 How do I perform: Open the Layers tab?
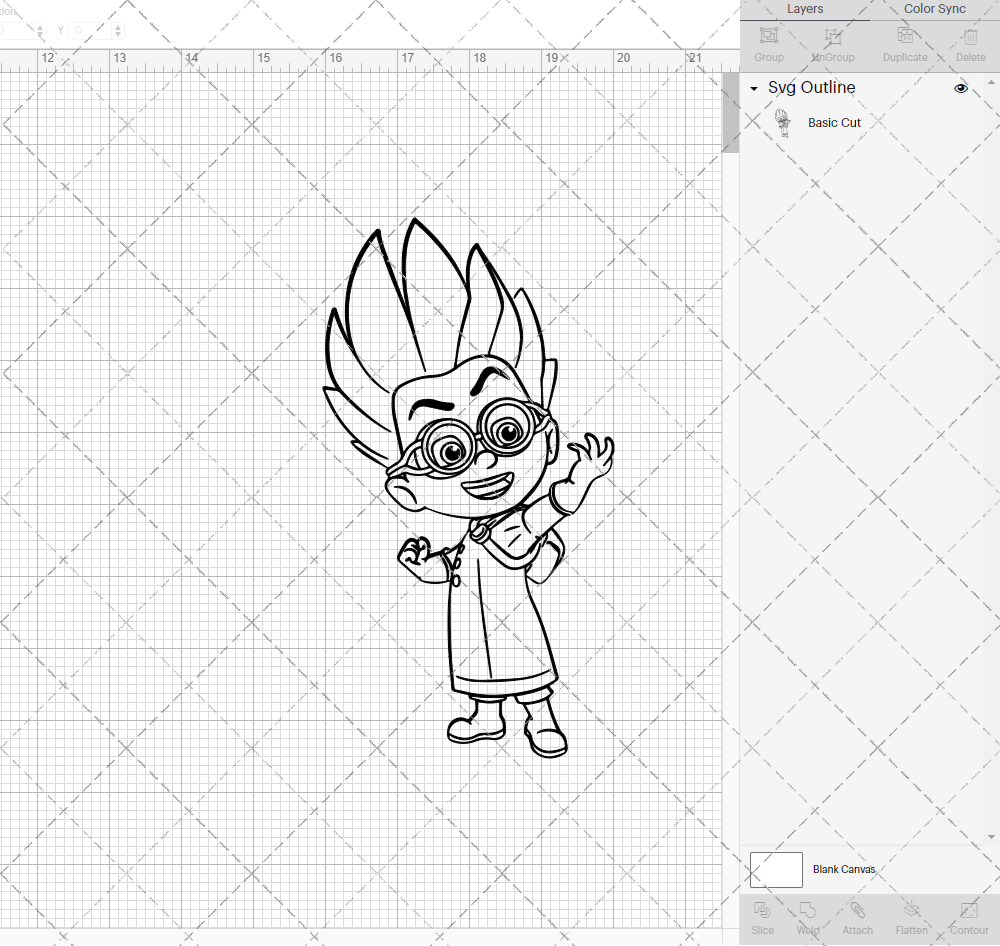pos(804,9)
